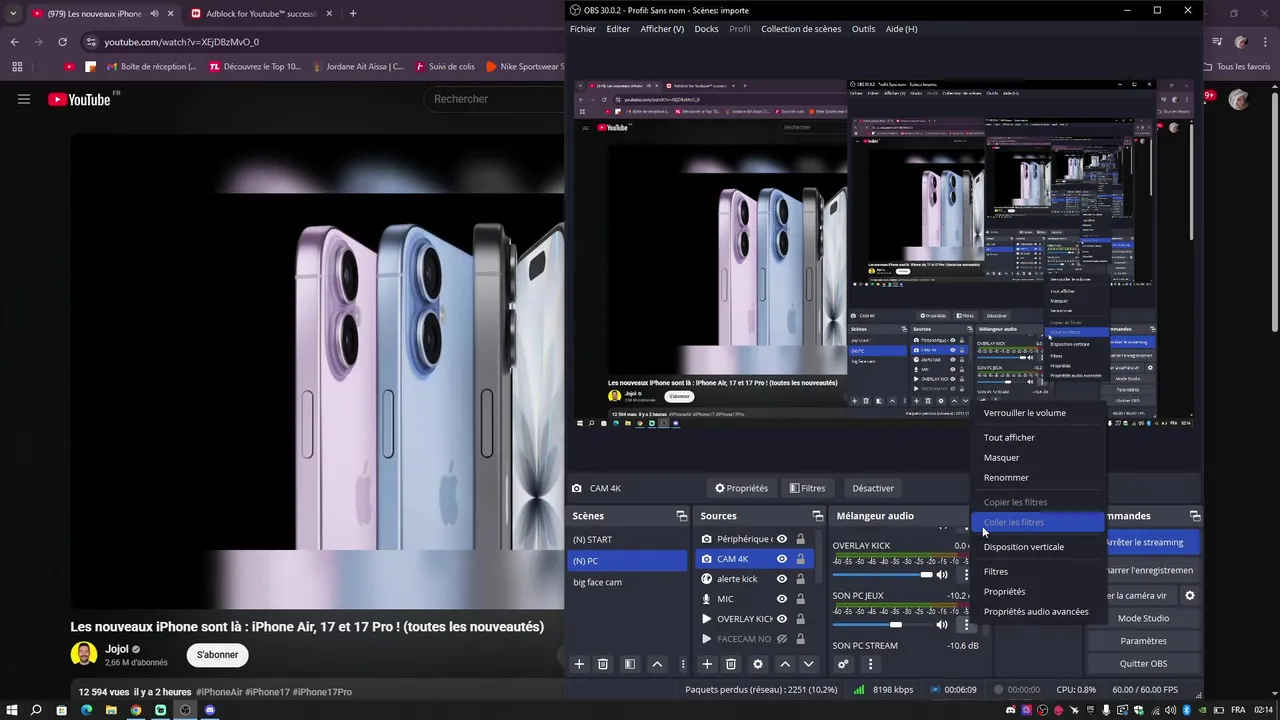Toggle visibility of OVERLAY KICK source

click(x=782, y=619)
